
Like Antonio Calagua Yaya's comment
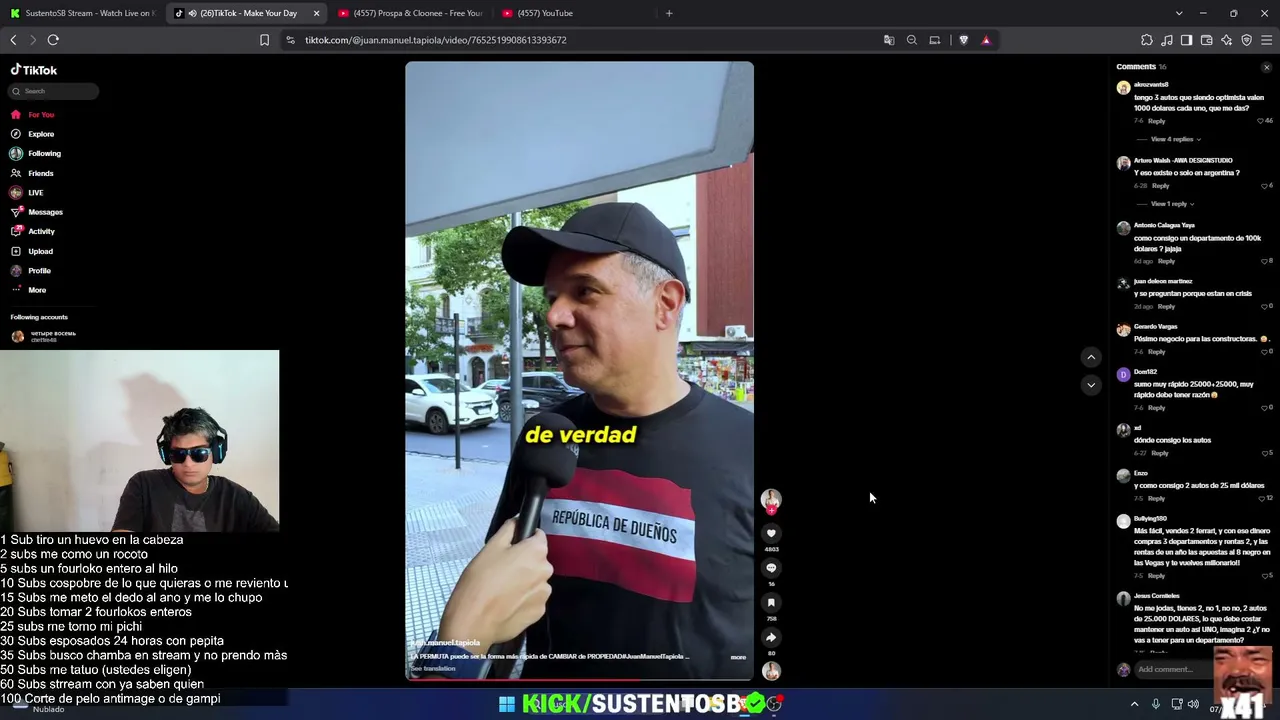coord(1265,261)
